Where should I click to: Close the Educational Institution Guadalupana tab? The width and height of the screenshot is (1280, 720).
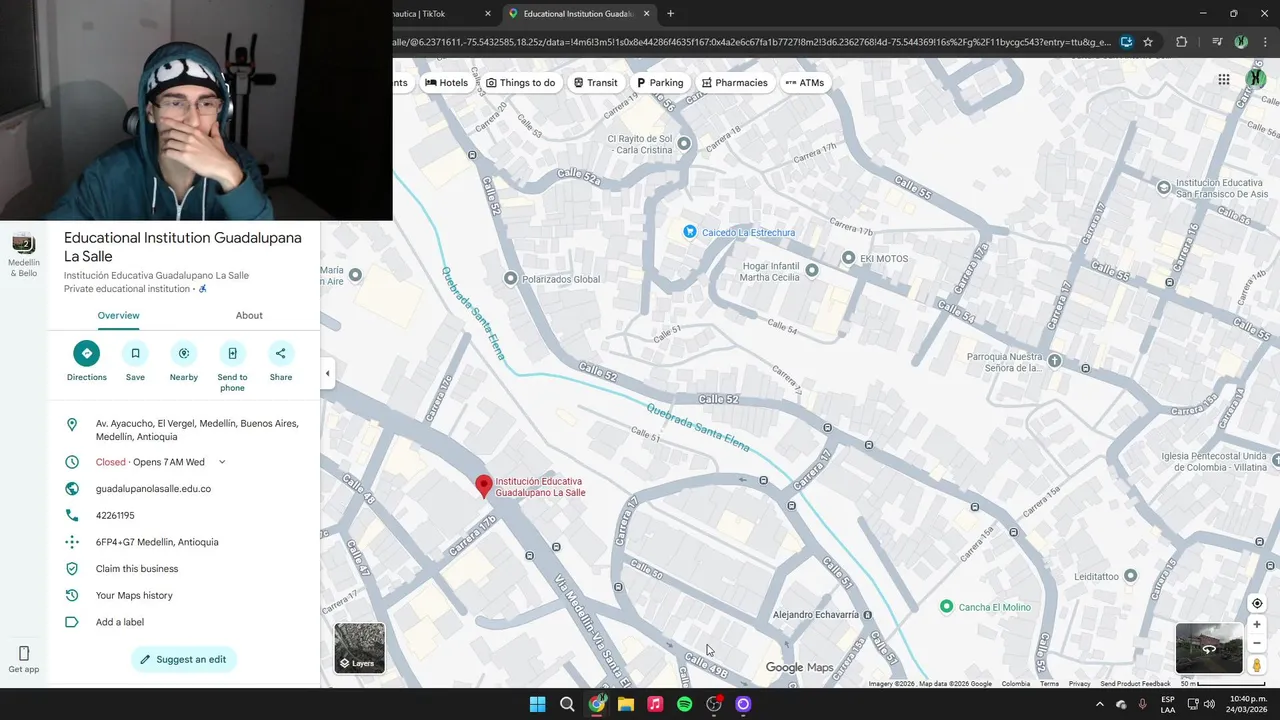(647, 14)
